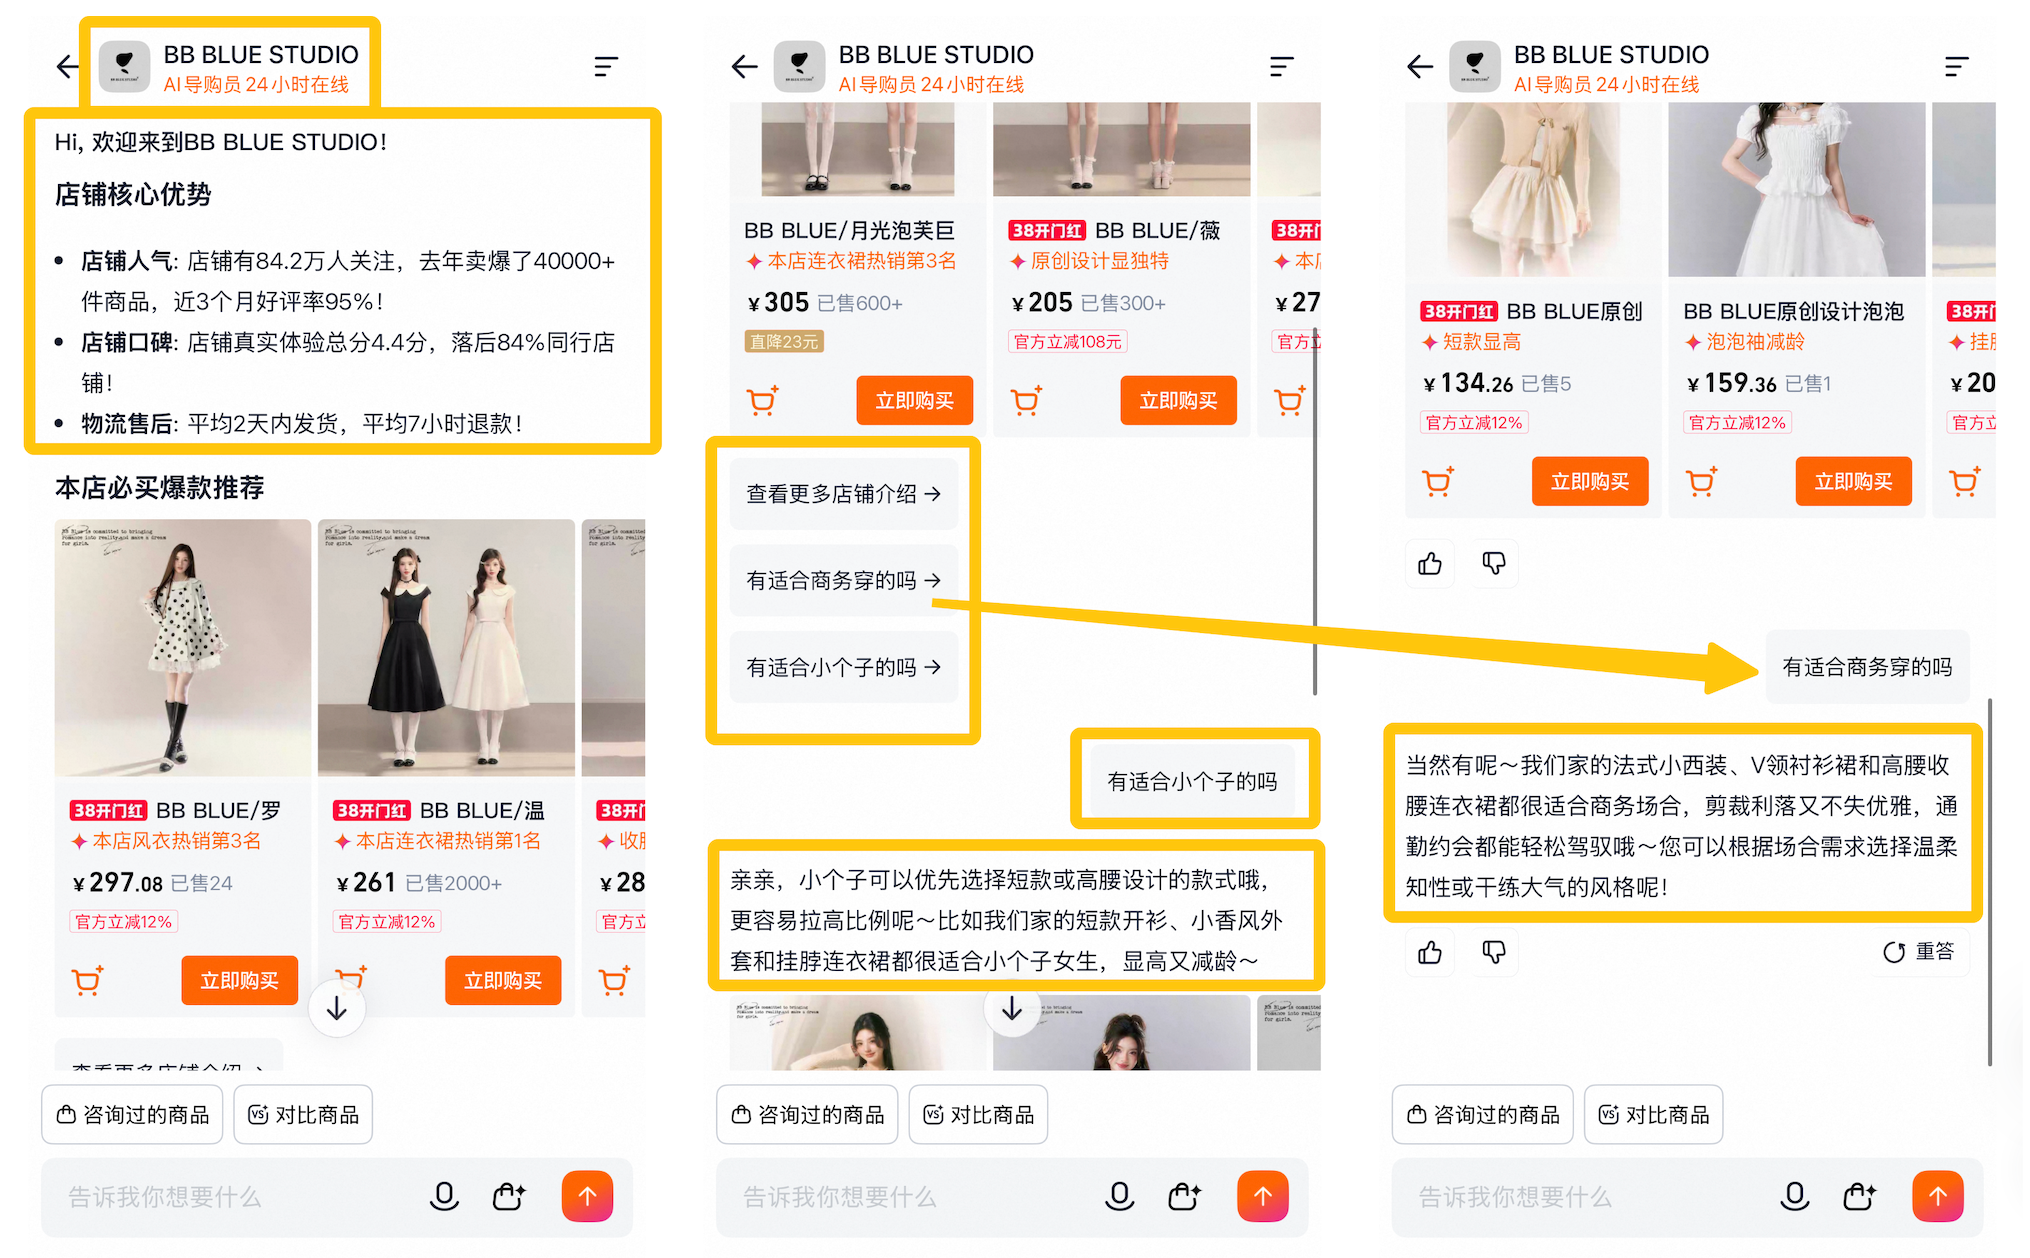Click send arrow button in the middle panel
This screenshot has height=1258, width=2030.
pyautogui.click(x=1262, y=1196)
